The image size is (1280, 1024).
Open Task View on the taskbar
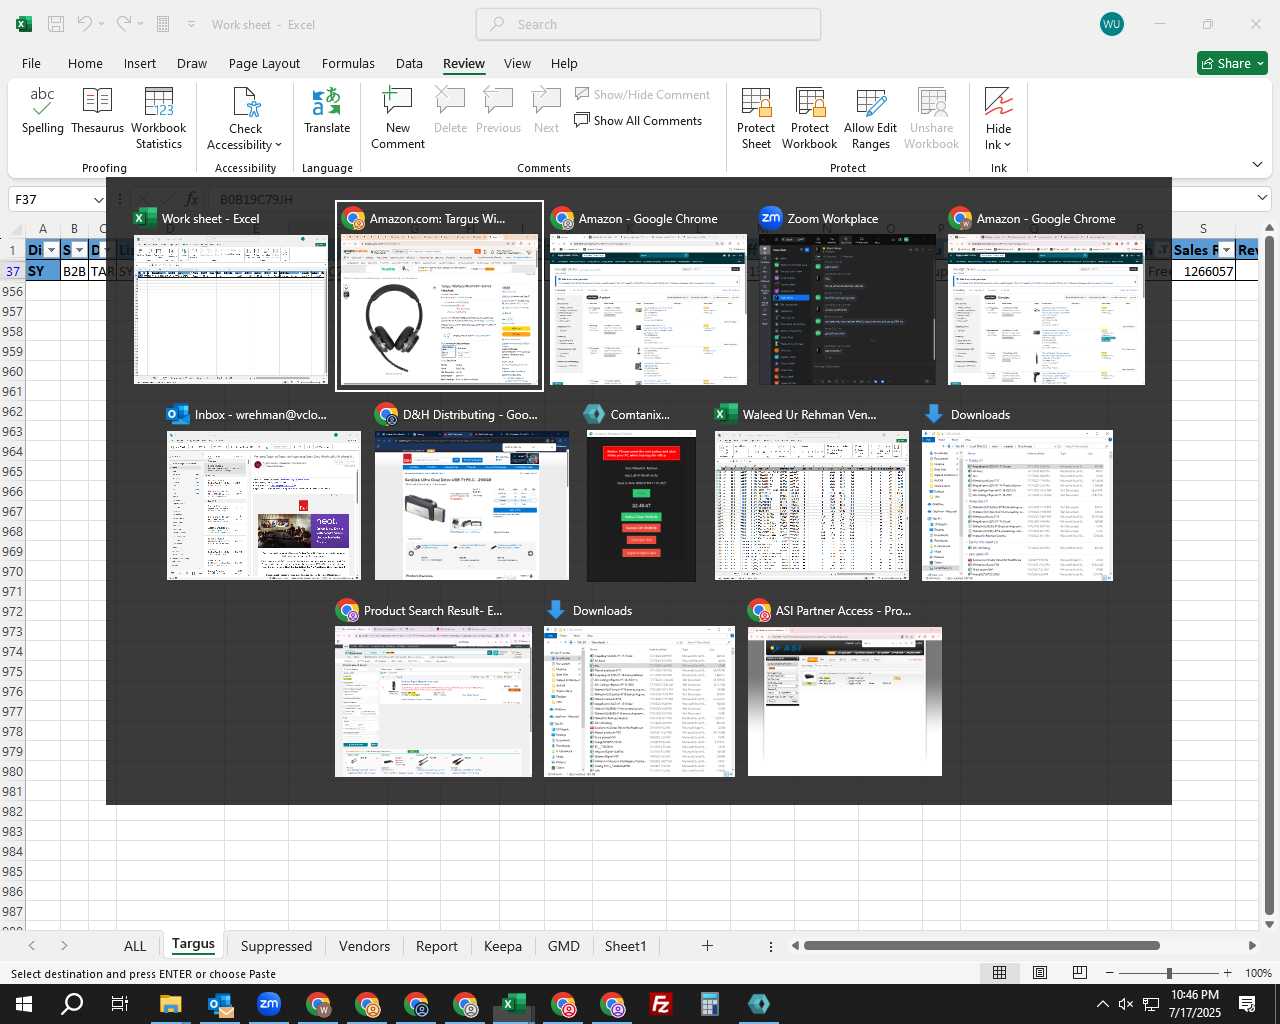pos(119,1004)
